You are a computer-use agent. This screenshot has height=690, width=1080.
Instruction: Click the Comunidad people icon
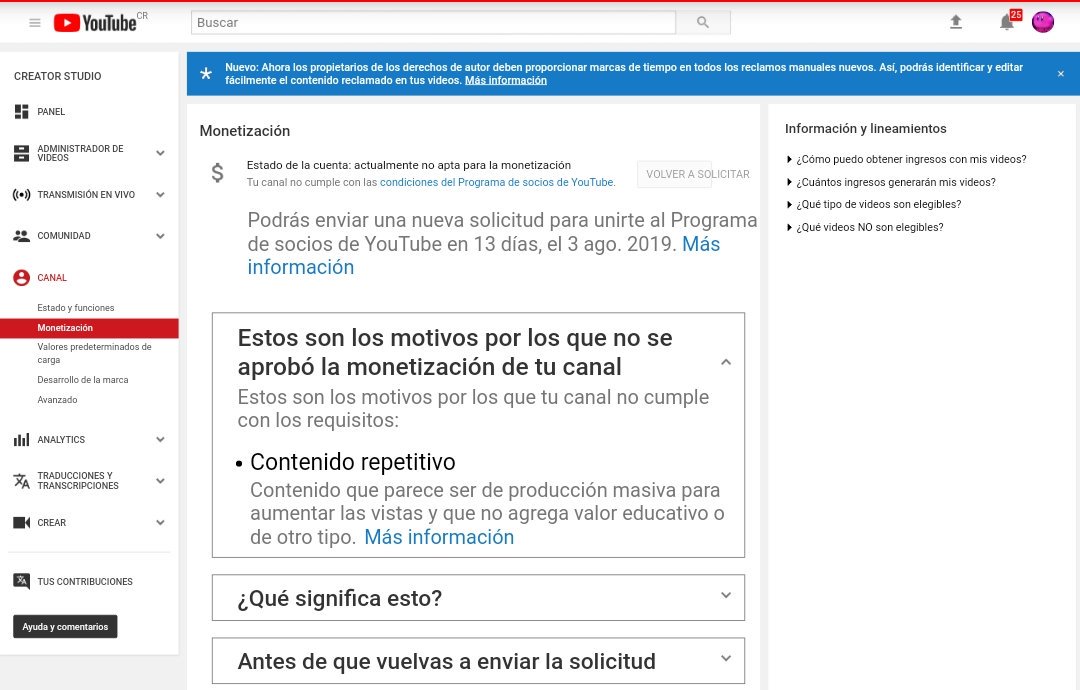(21, 236)
